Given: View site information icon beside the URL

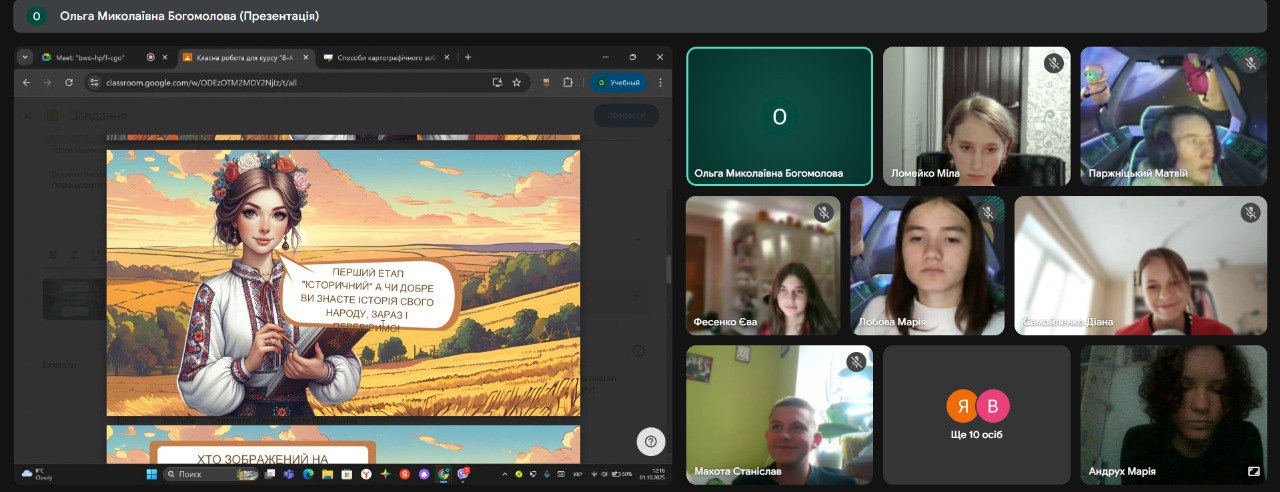Looking at the screenshot, I should pyautogui.click(x=94, y=82).
